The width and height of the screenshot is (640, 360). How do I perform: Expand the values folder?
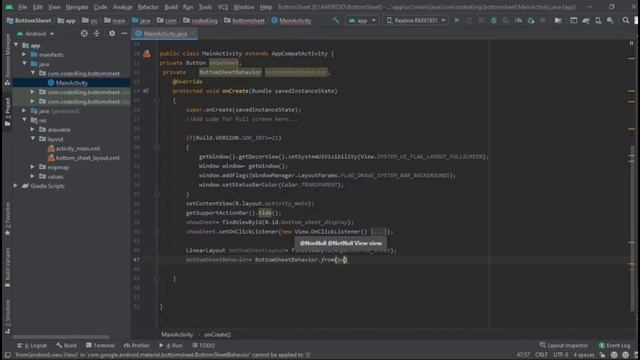pyautogui.click(x=33, y=176)
